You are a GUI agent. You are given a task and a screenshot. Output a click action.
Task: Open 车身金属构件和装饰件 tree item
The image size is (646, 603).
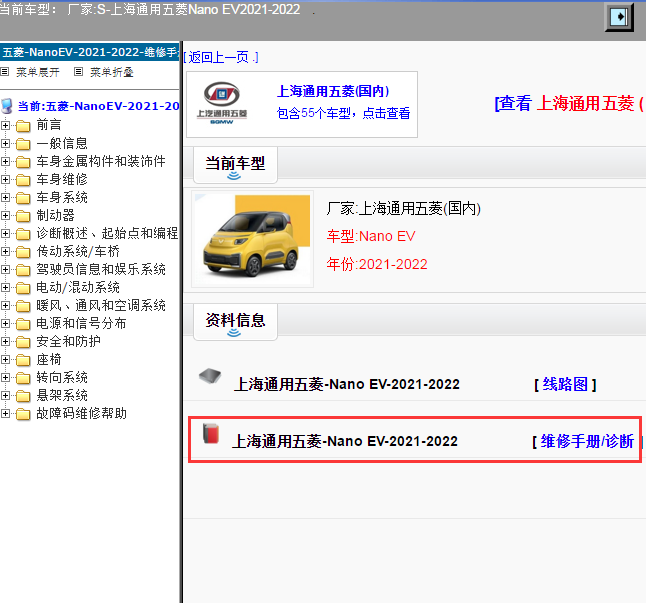(101, 161)
